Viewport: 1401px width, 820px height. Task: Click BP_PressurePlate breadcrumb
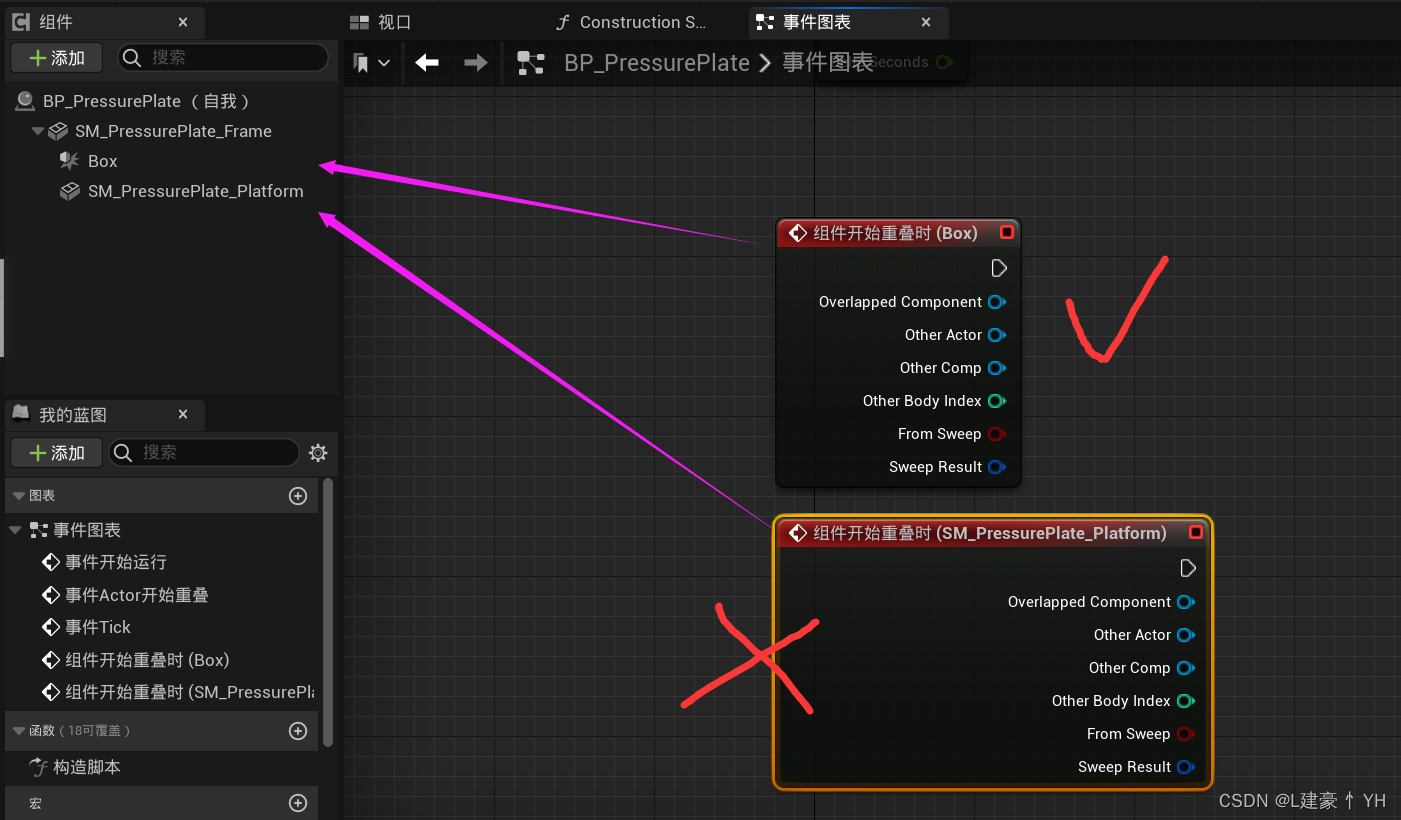coord(657,63)
